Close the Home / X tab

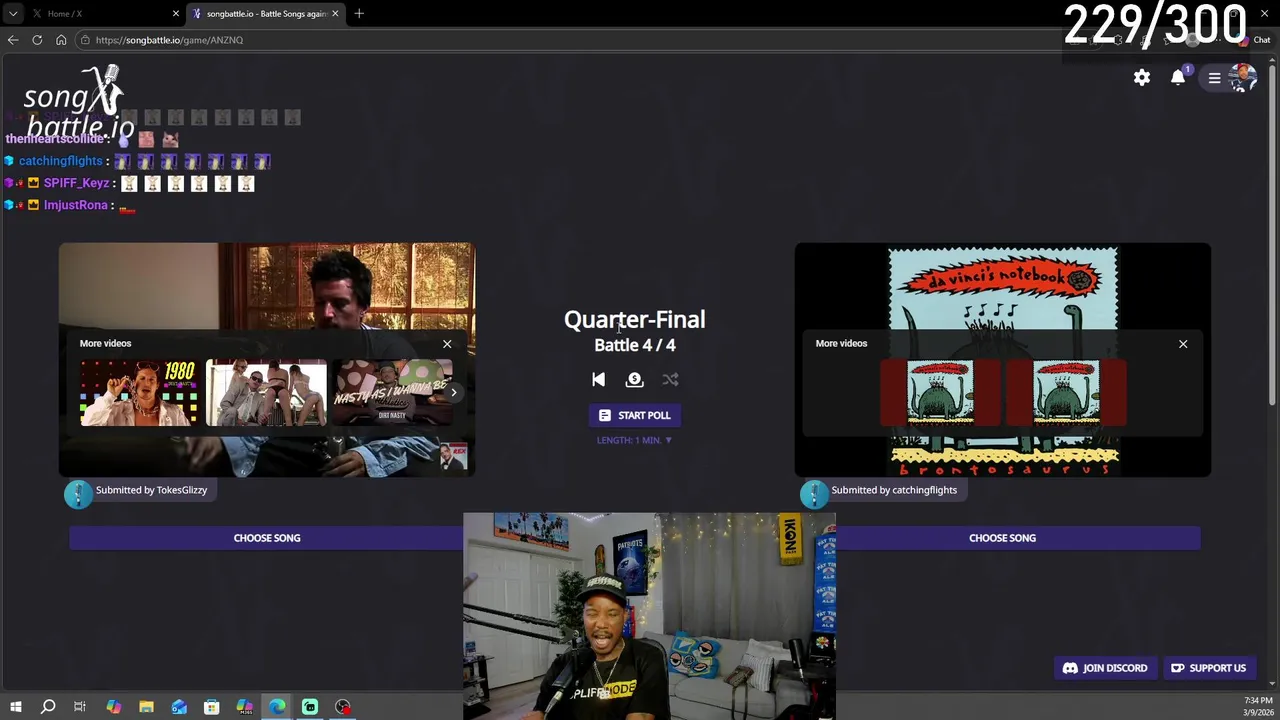pyautogui.click(x=175, y=14)
